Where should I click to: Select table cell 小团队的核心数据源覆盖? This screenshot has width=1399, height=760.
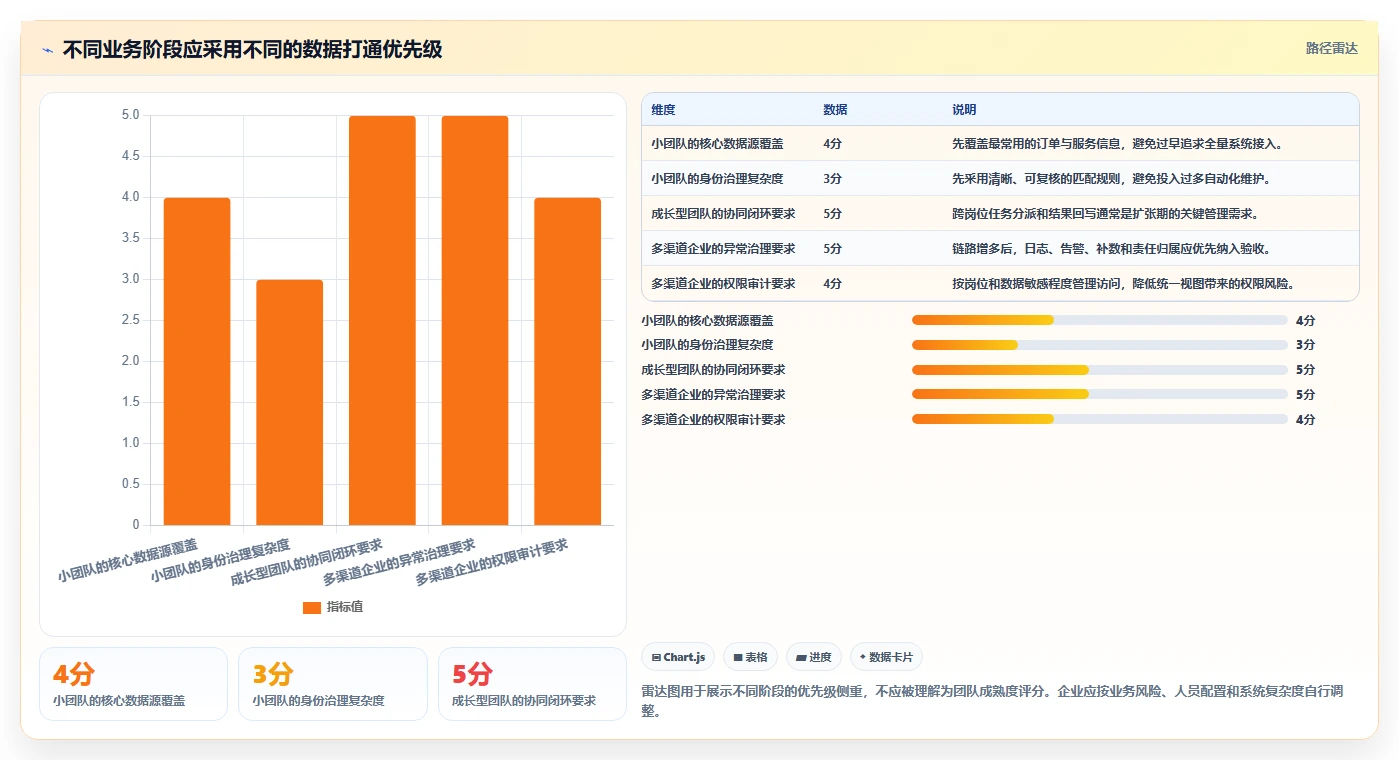(717, 144)
